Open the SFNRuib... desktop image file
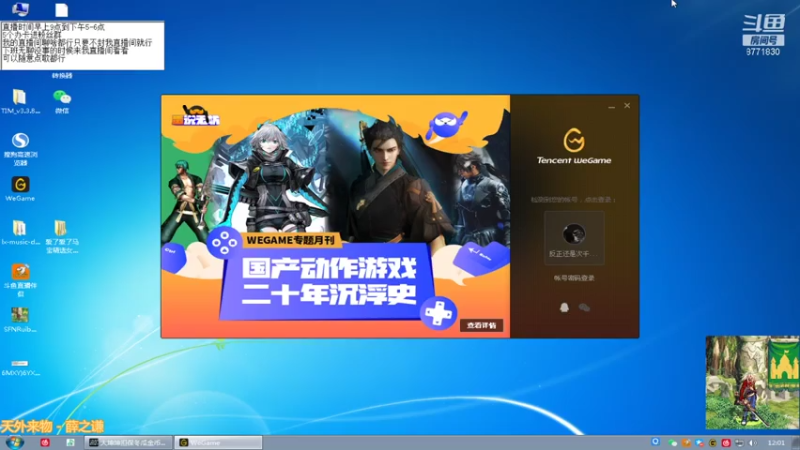 (x=20, y=320)
